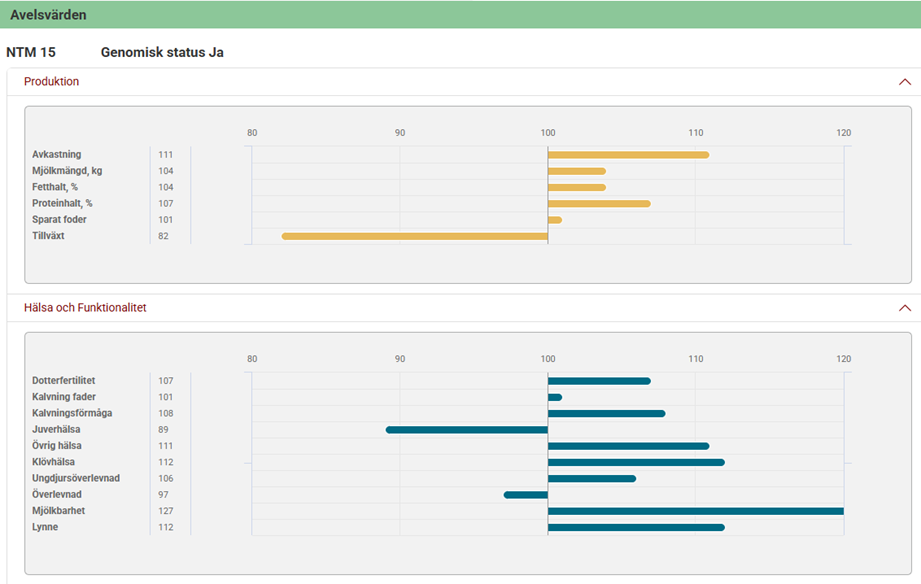Click the Mjölkbarhet value 127
The image size is (921, 584).
coord(165,511)
